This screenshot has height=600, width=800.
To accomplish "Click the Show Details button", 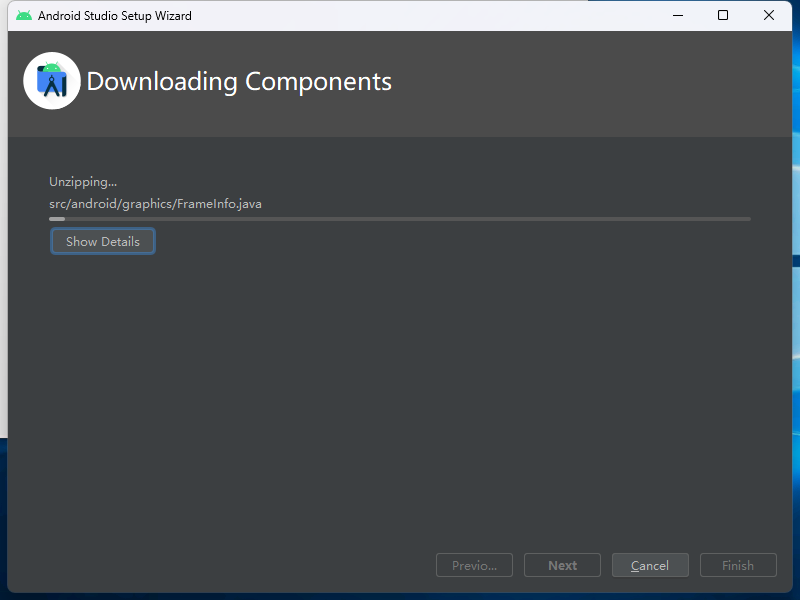I will pos(103,241).
